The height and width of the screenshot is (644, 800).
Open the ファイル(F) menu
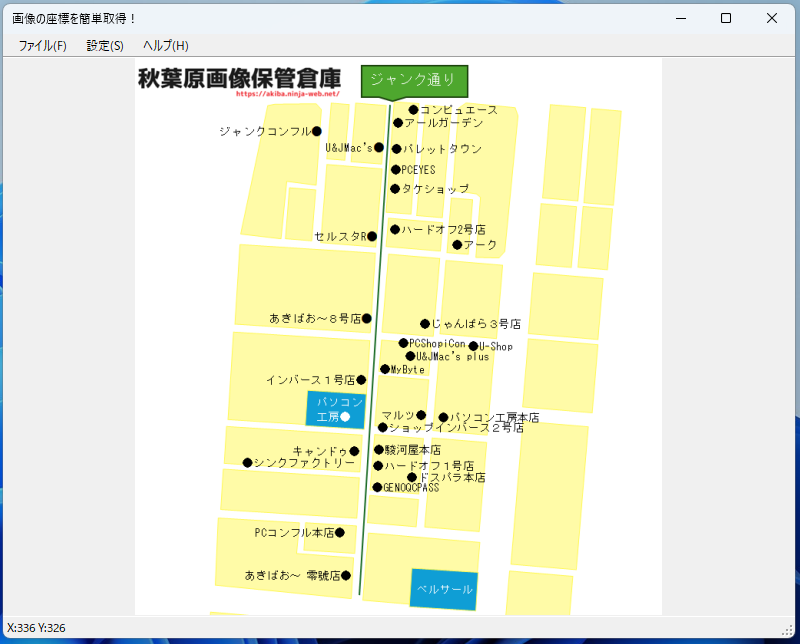pyautogui.click(x=42, y=45)
